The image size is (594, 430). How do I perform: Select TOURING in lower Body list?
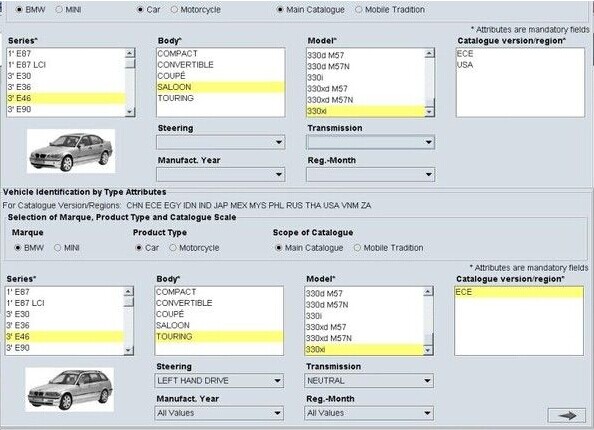coord(219,336)
